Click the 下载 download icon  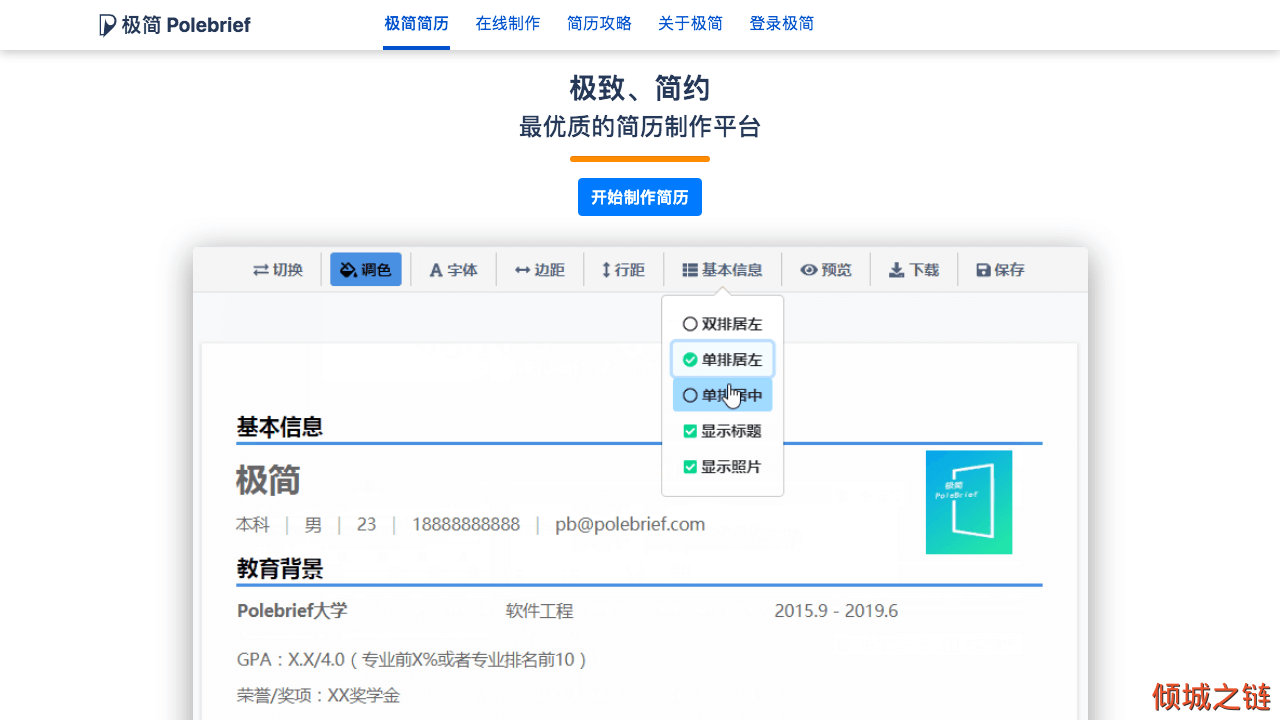pyautogui.click(x=897, y=270)
